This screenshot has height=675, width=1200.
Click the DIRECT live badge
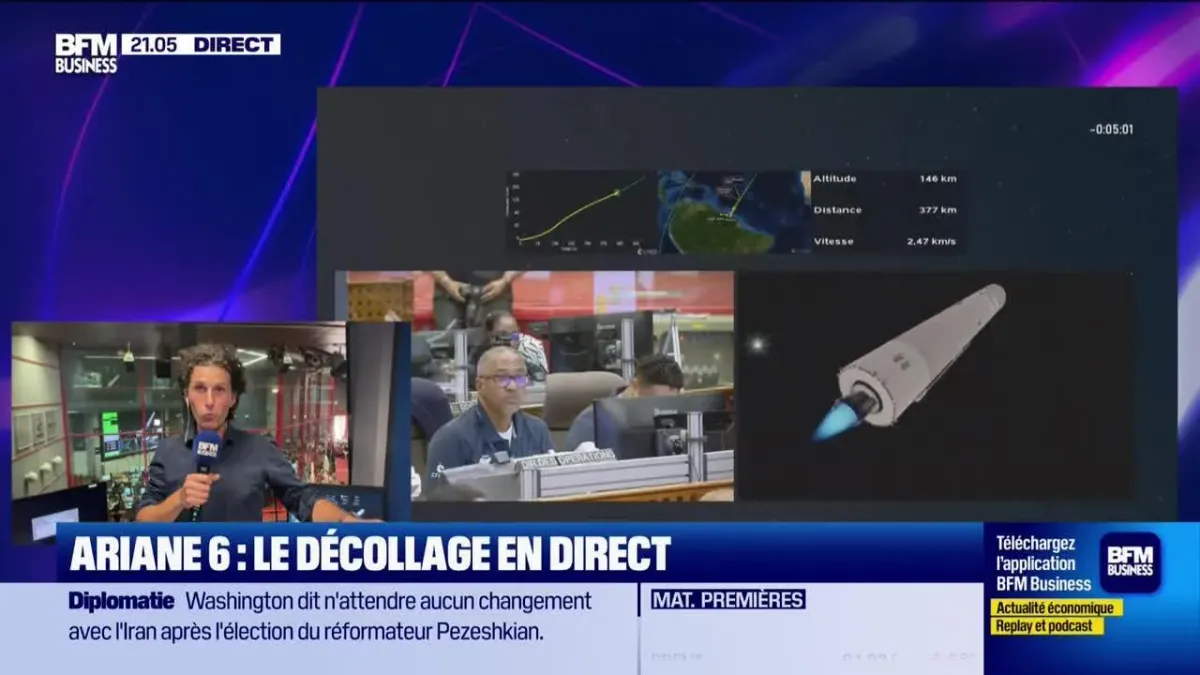pyautogui.click(x=235, y=44)
